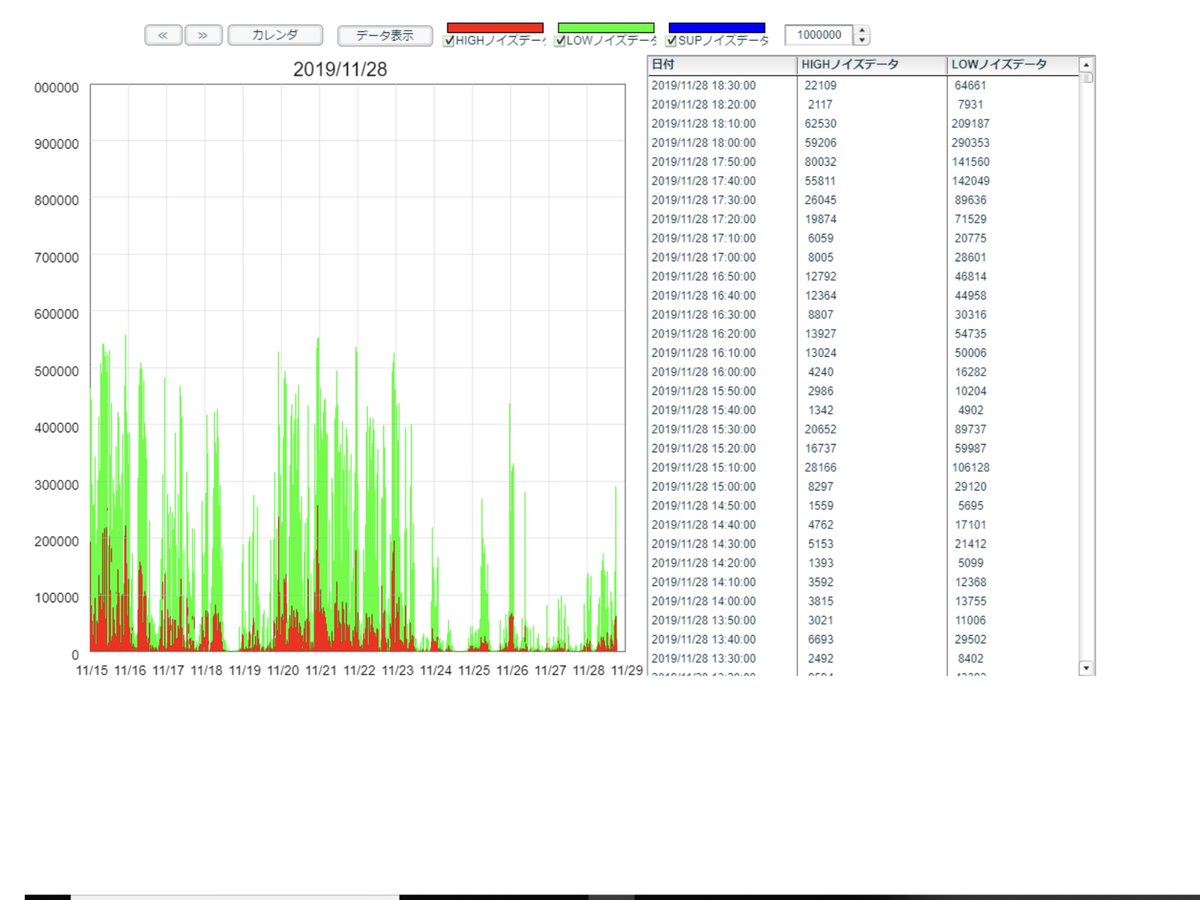Click HIGH value 1342 cell
This screenshot has width=1200, height=900.
pyautogui.click(x=872, y=410)
